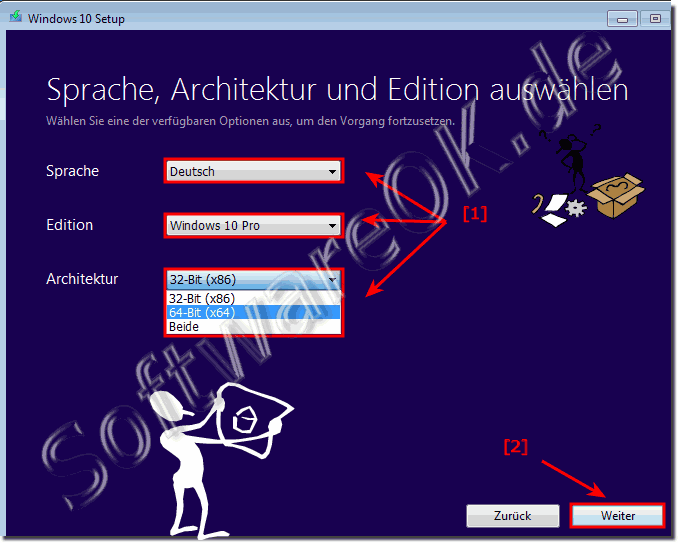The width and height of the screenshot is (678, 543).
Task: Collapse the Architektur combo box
Action: 253,280
